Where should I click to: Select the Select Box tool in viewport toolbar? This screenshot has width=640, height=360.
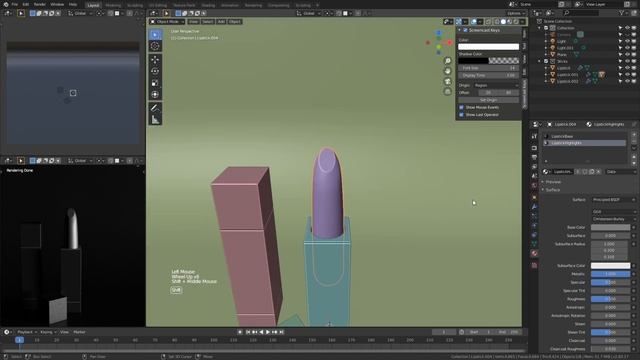click(x=155, y=35)
